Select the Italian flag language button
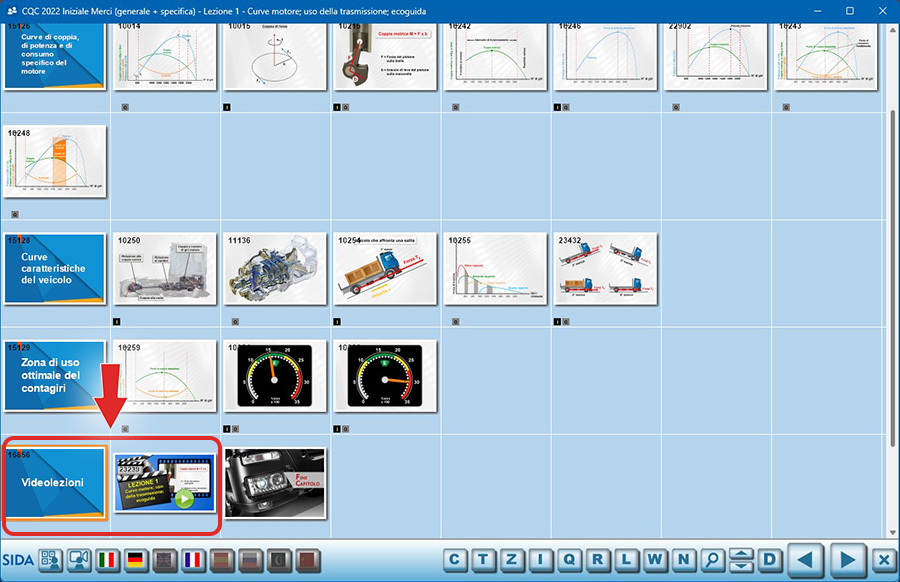The image size is (900, 582). (107, 559)
